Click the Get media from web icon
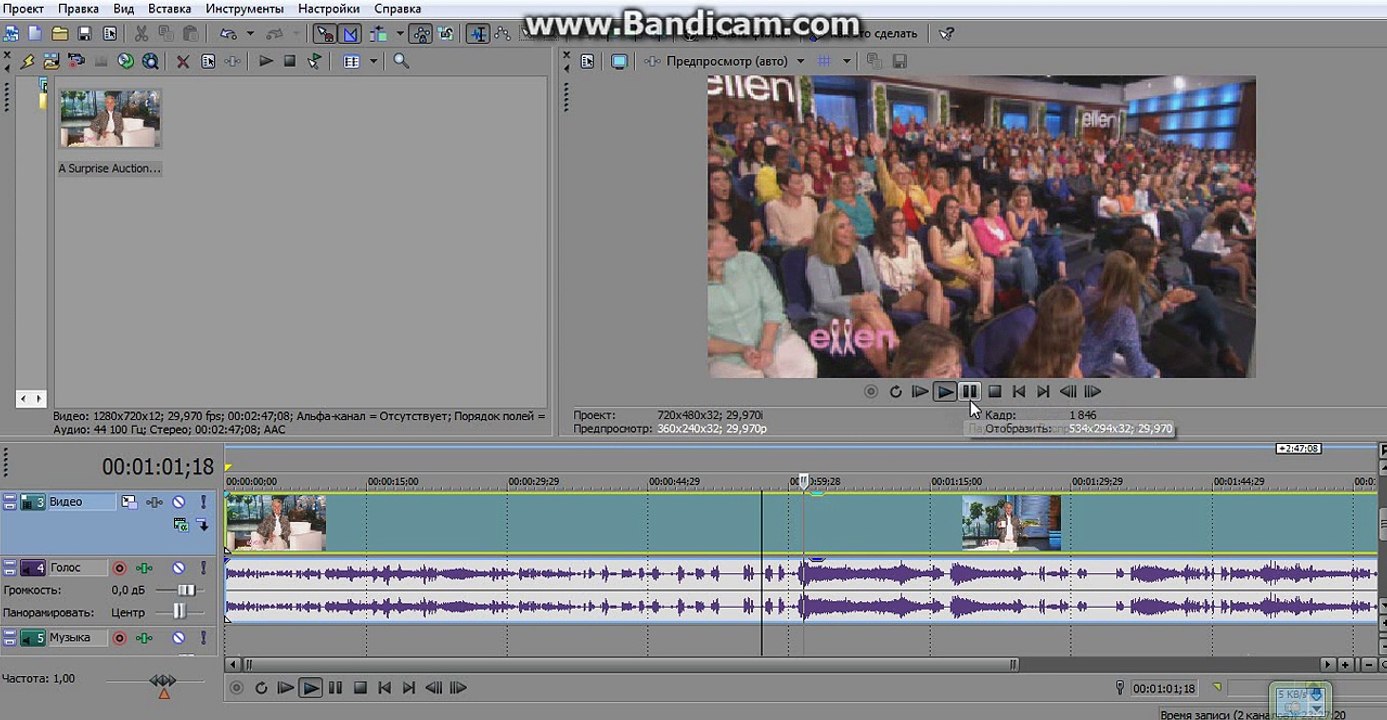This screenshot has height=720, width=1387. (150, 61)
